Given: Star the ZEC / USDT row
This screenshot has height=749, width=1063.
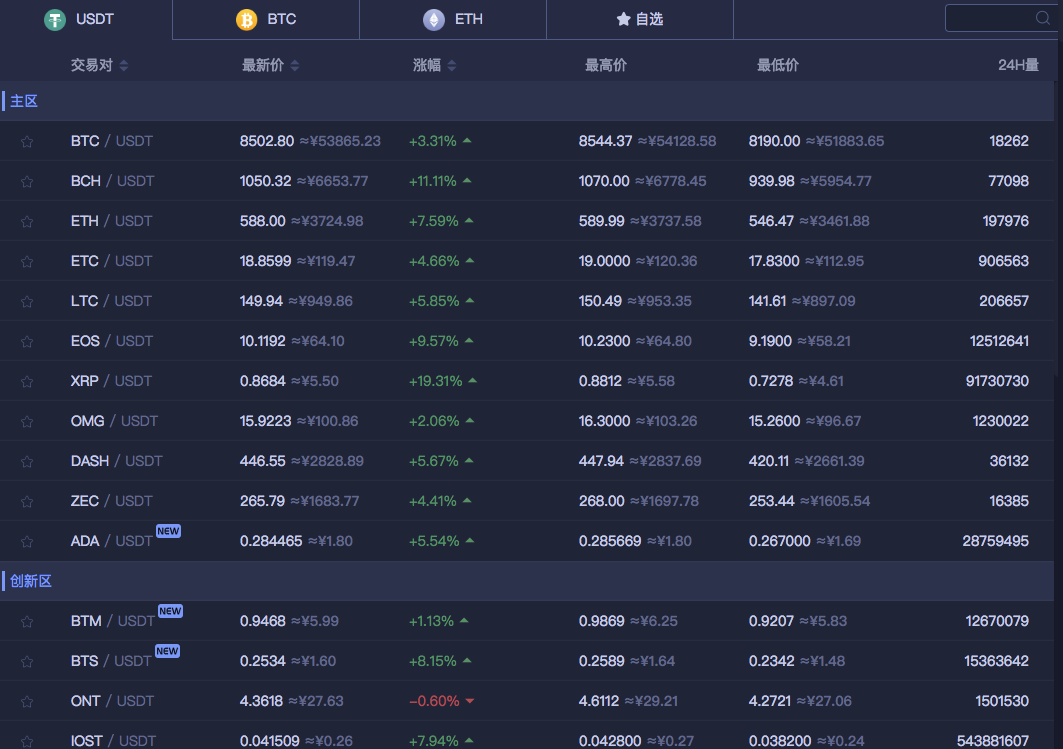Looking at the screenshot, I should (27, 502).
